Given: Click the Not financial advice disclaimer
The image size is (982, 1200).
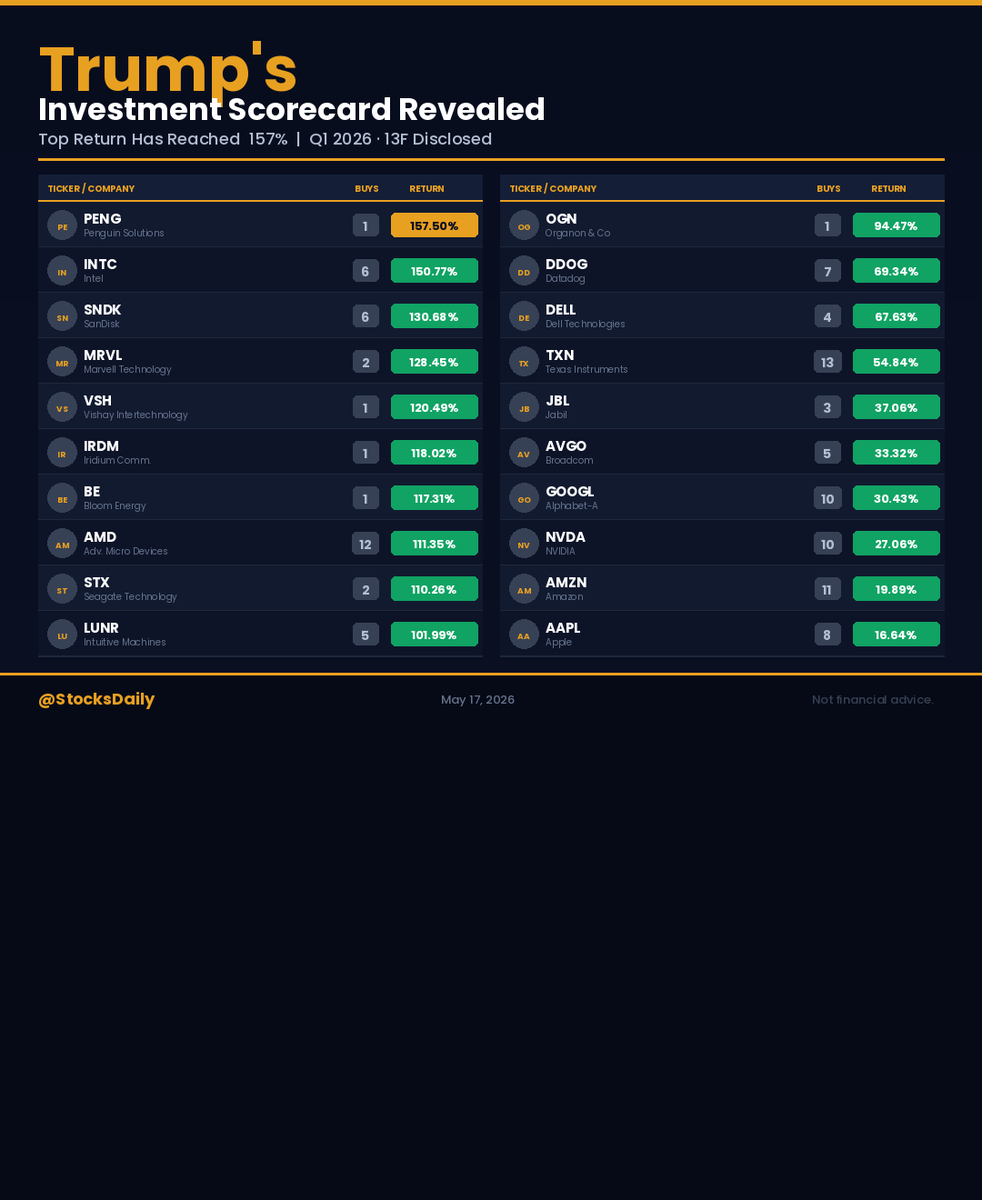Looking at the screenshot, I should 873,699.
